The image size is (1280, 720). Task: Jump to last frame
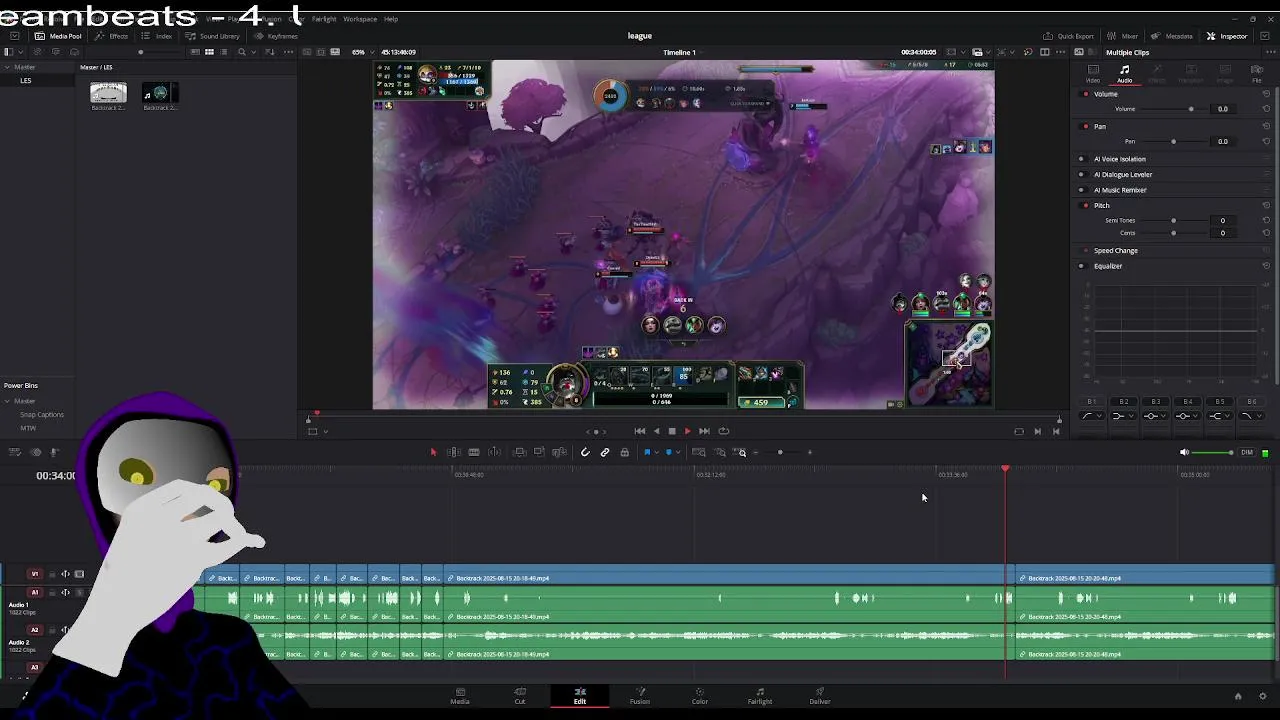click(x=704, y=431)
